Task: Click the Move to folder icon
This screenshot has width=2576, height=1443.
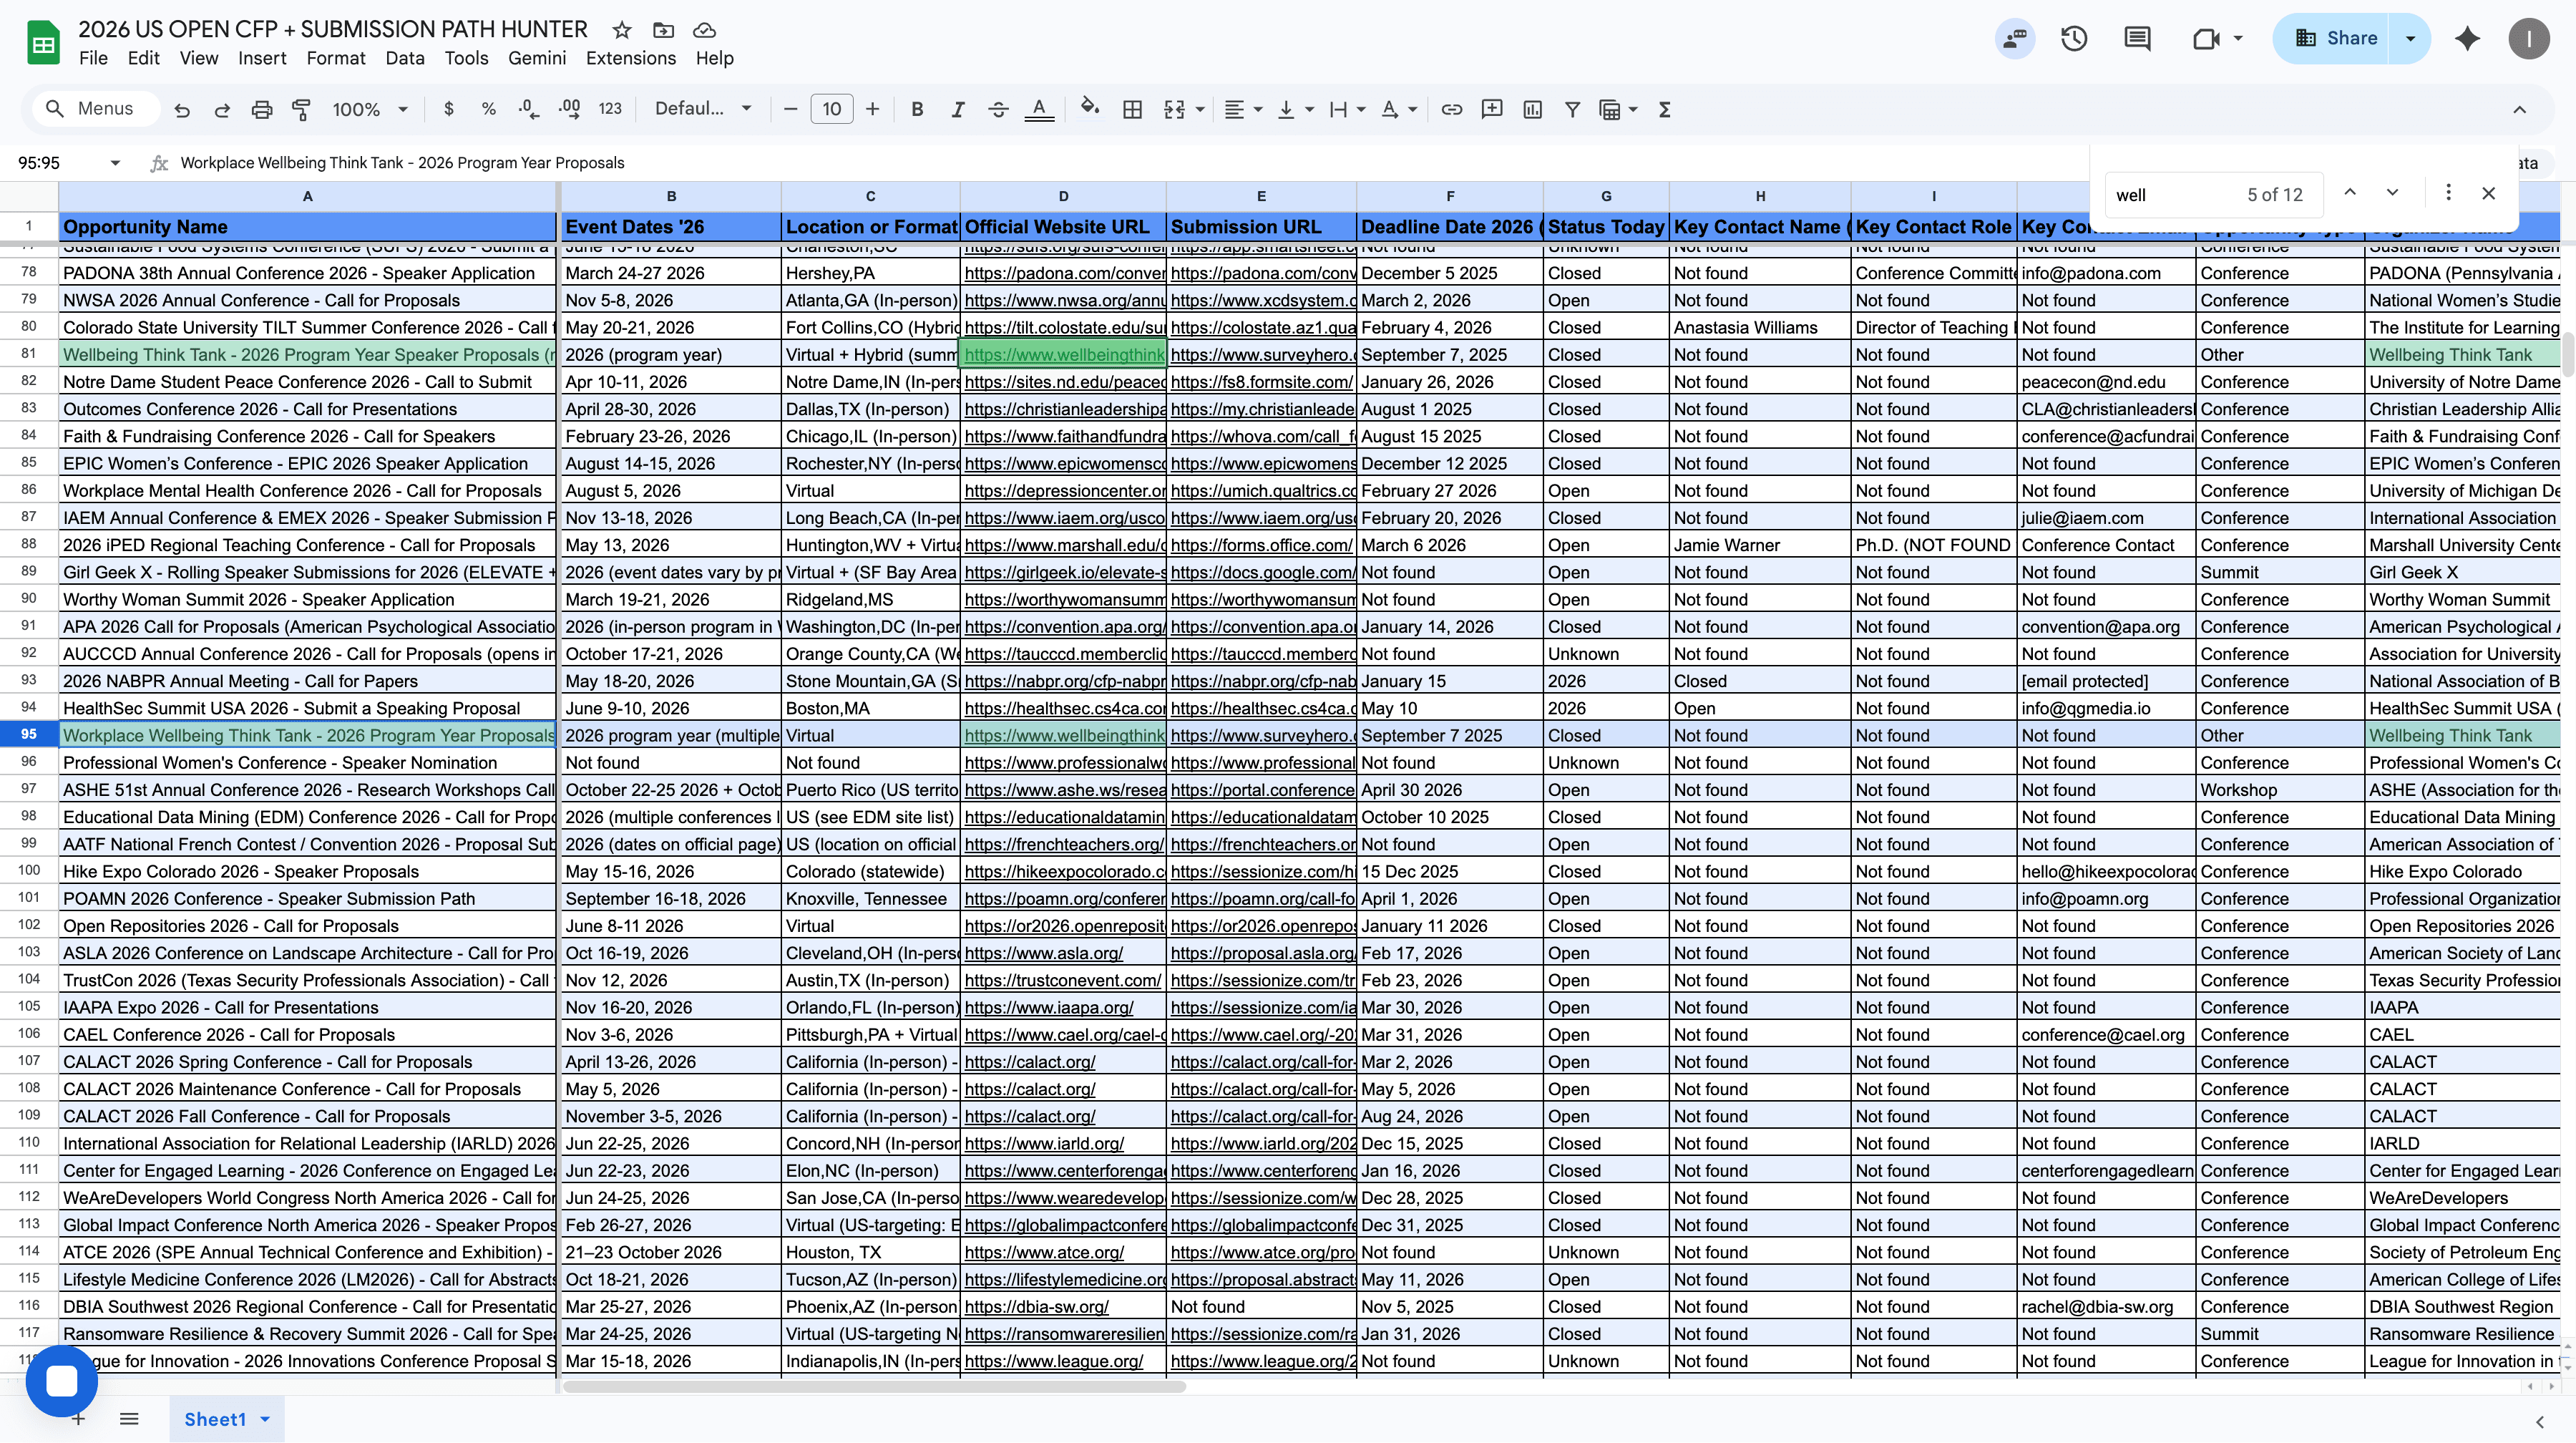Action: point(663,30)
